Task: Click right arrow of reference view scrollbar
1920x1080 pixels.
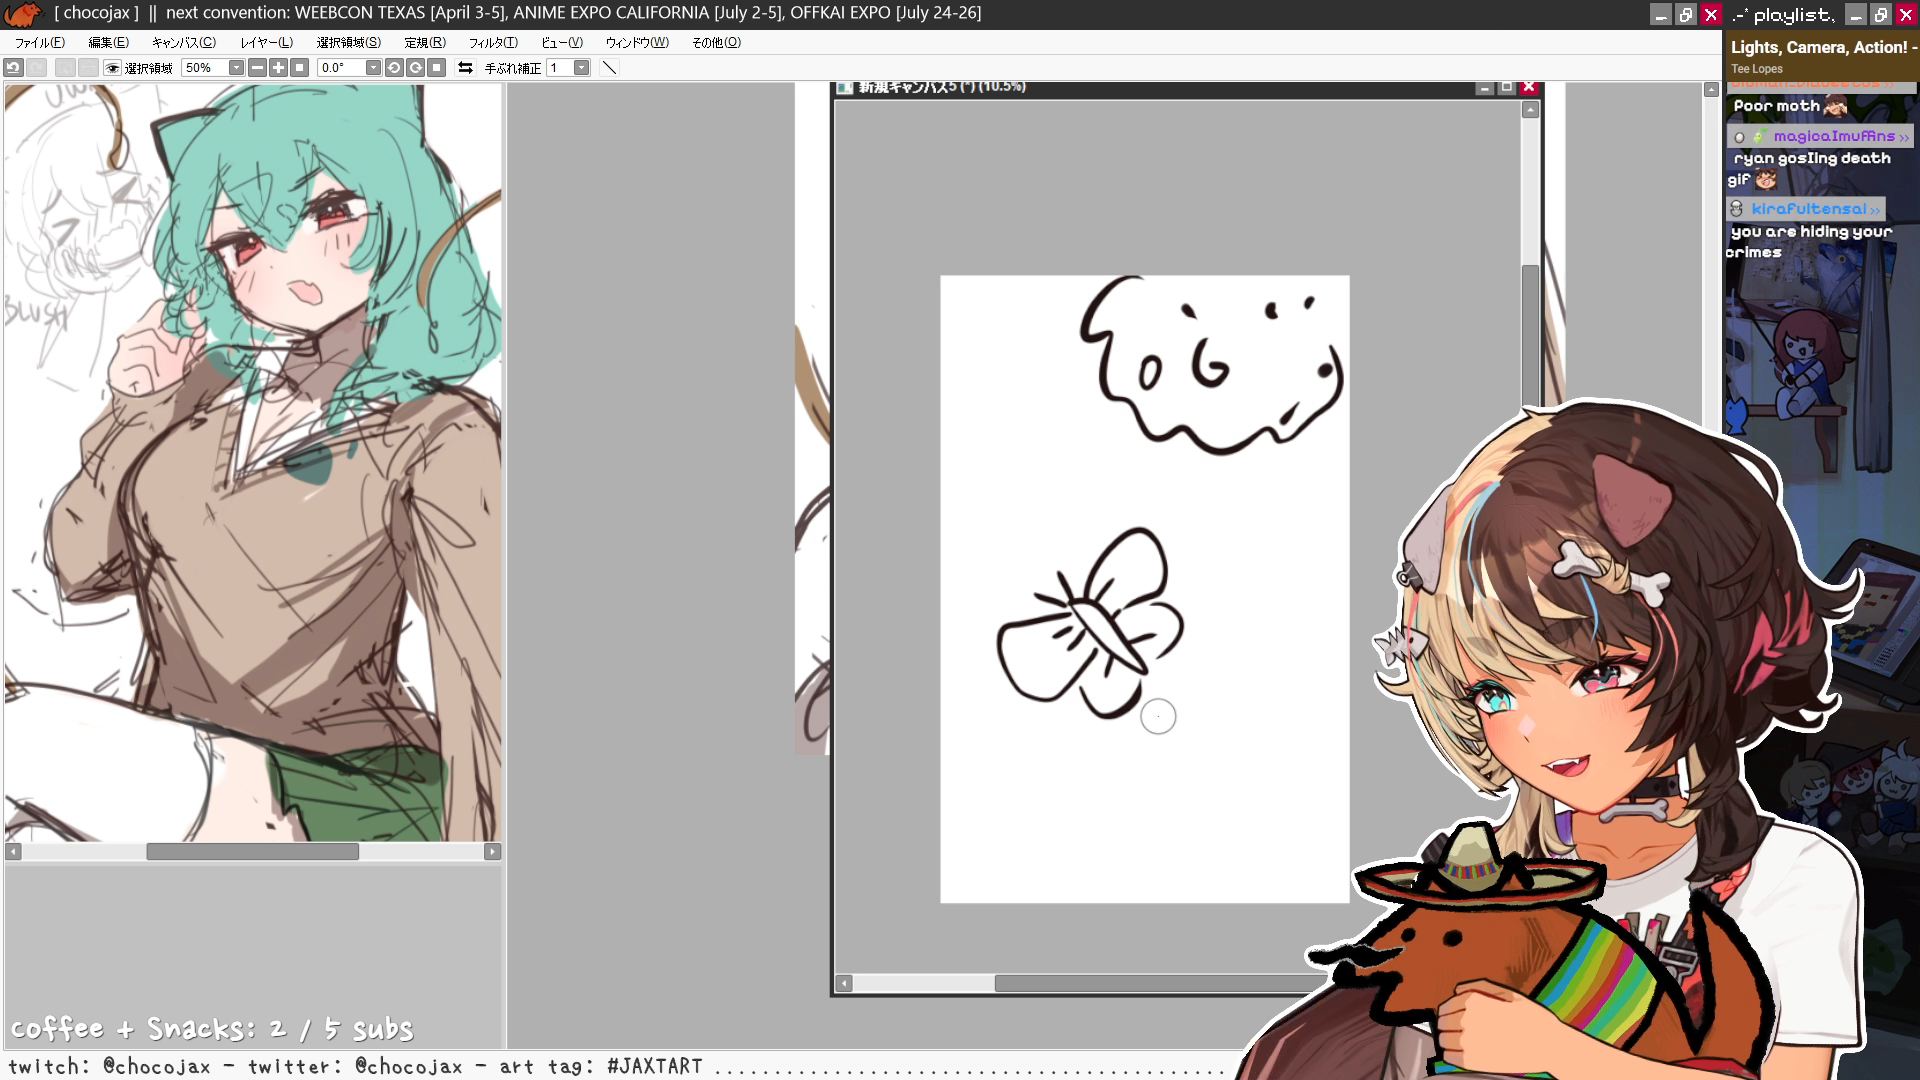Action: pos(492,852)
